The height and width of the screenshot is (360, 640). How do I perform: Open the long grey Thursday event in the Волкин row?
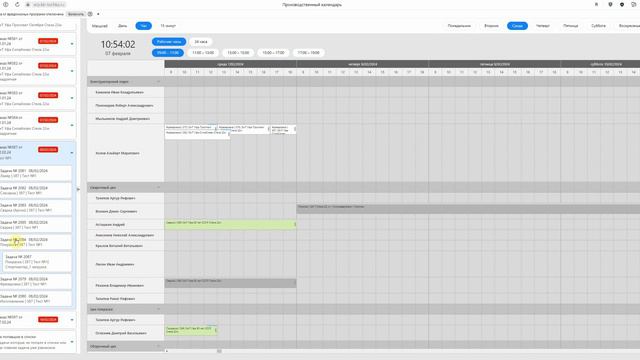click(468, 209)
